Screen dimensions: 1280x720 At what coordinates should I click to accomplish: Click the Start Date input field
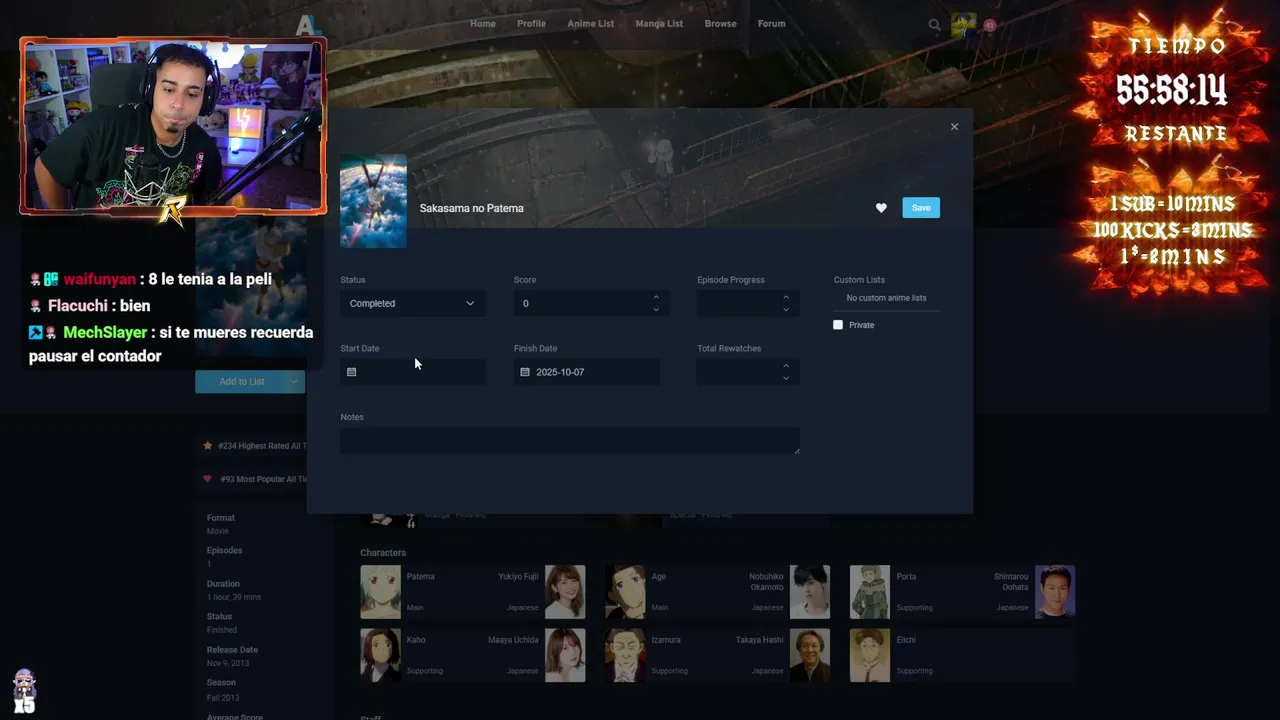[x=413, y=372]
